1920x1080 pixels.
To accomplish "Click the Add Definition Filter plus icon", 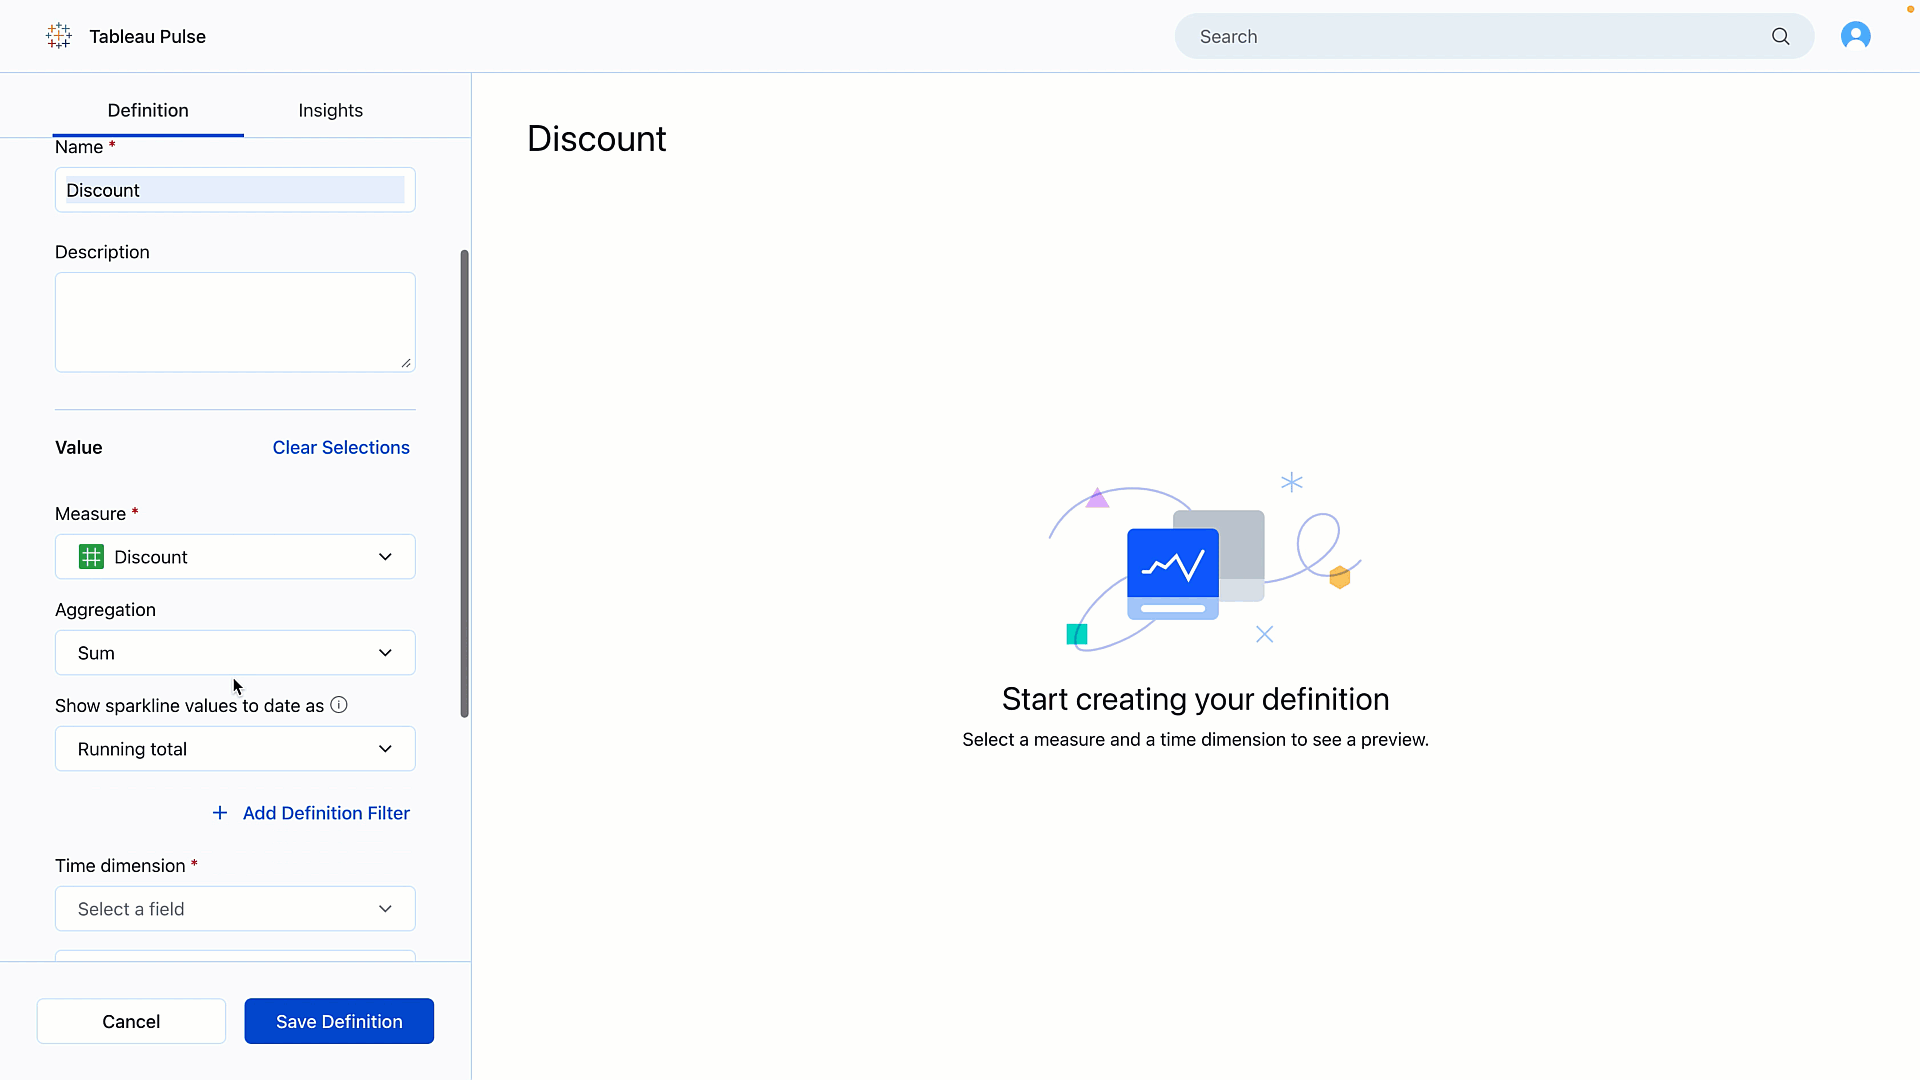I will pyautogui.click(x=219, y=812).
